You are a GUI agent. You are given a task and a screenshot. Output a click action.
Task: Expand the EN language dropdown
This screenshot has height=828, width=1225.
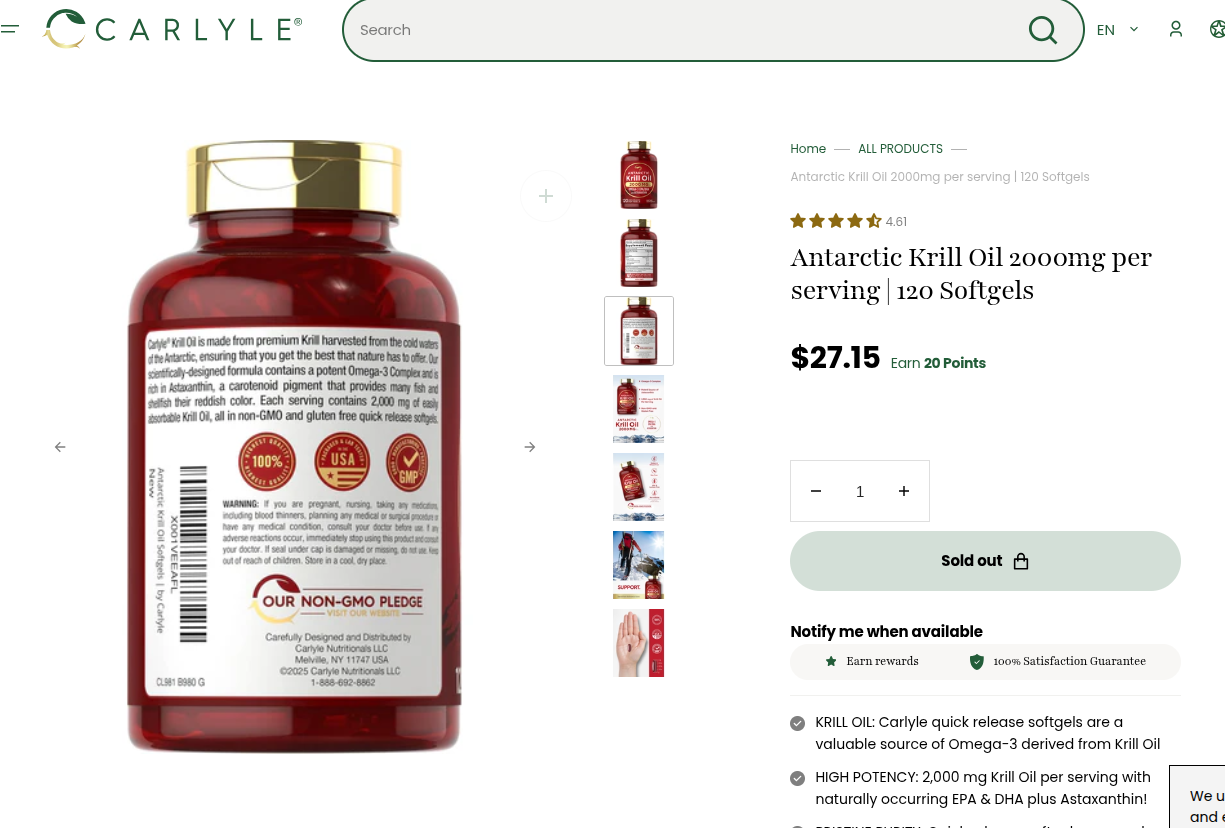click(x=1118, y=30)
